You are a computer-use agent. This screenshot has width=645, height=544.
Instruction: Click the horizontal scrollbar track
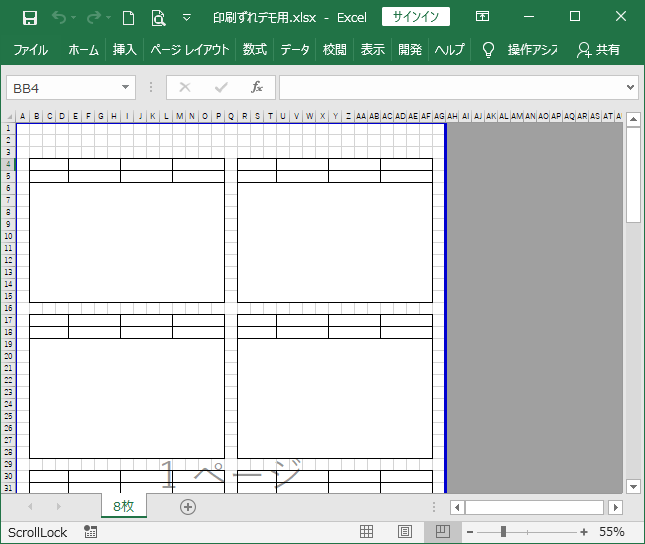(534, 507)
